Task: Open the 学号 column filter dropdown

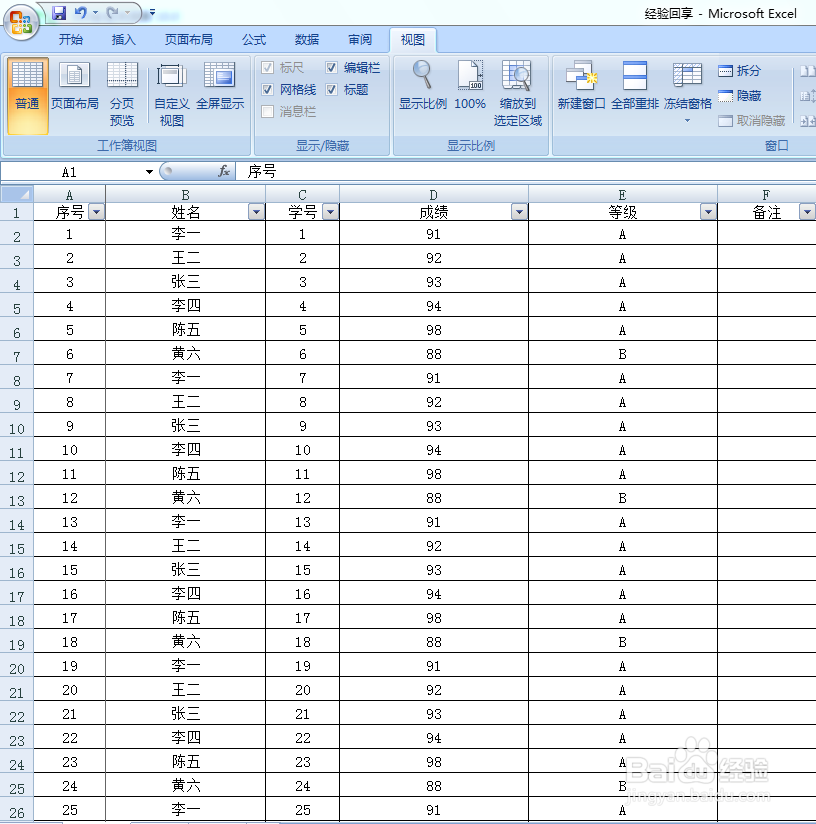Action: click(330, 212)
